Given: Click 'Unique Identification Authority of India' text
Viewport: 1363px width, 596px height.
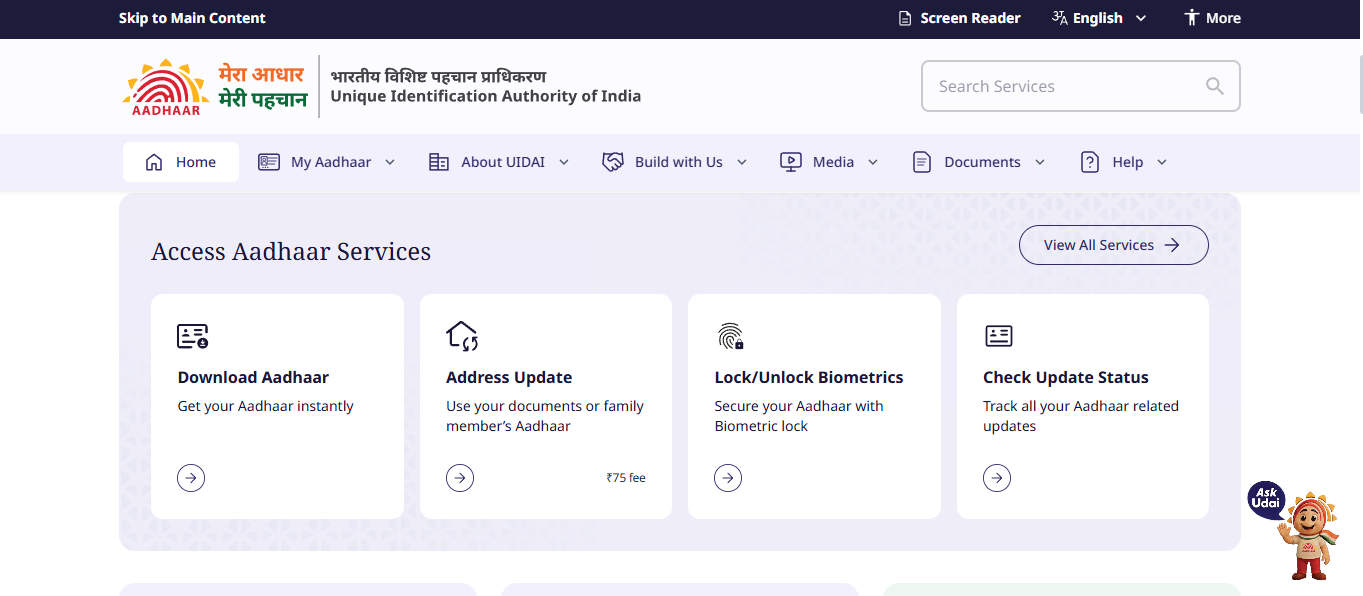Looking at the screenshot, I should (486, 97).
